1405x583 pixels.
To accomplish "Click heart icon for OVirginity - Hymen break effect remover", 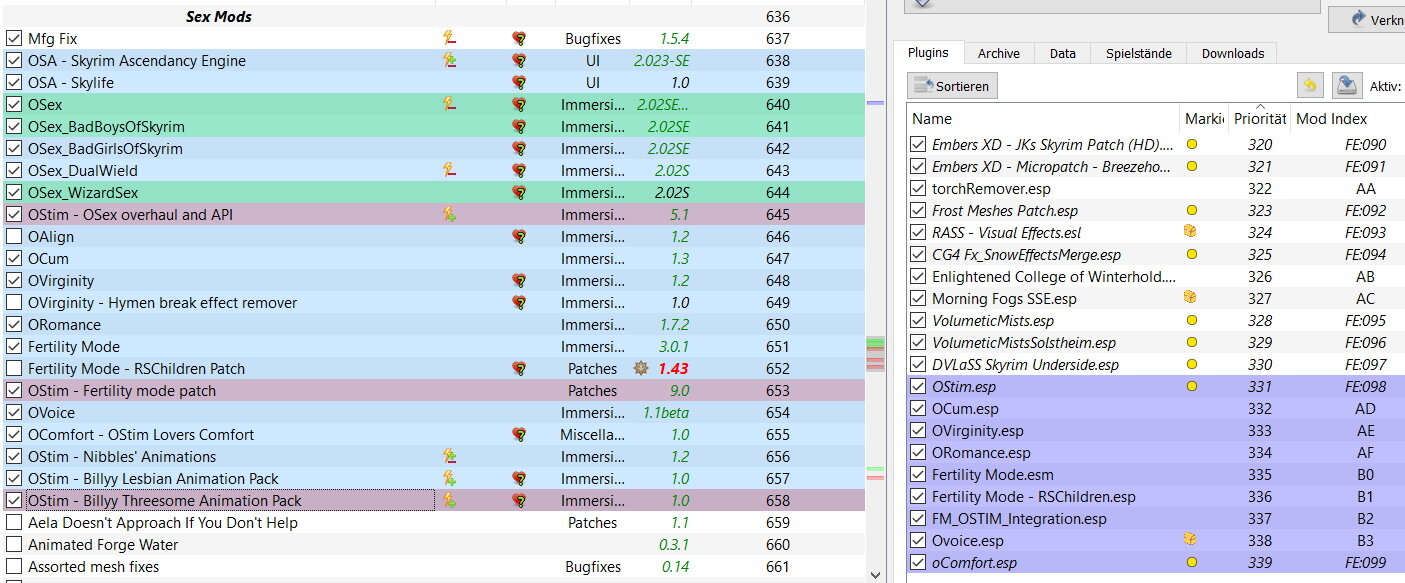I will [x=519, y=303].
